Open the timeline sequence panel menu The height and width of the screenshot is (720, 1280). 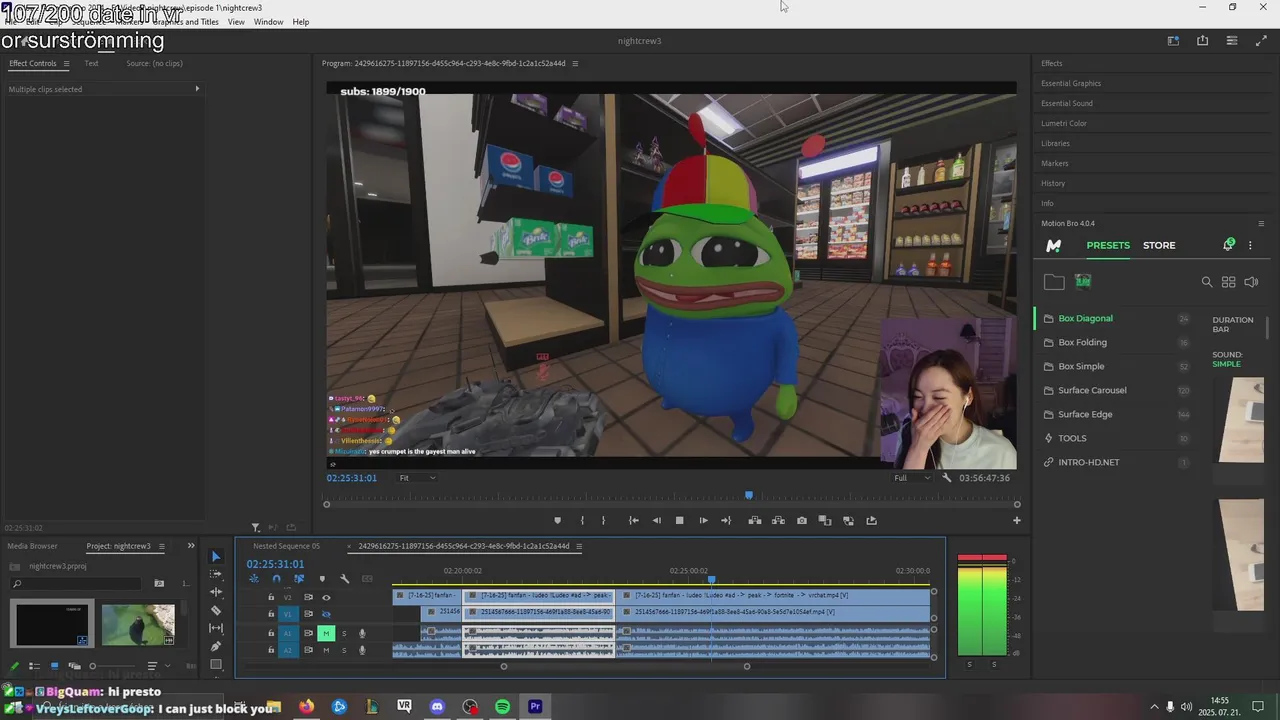pyautogui.click(x=579, y=546)
